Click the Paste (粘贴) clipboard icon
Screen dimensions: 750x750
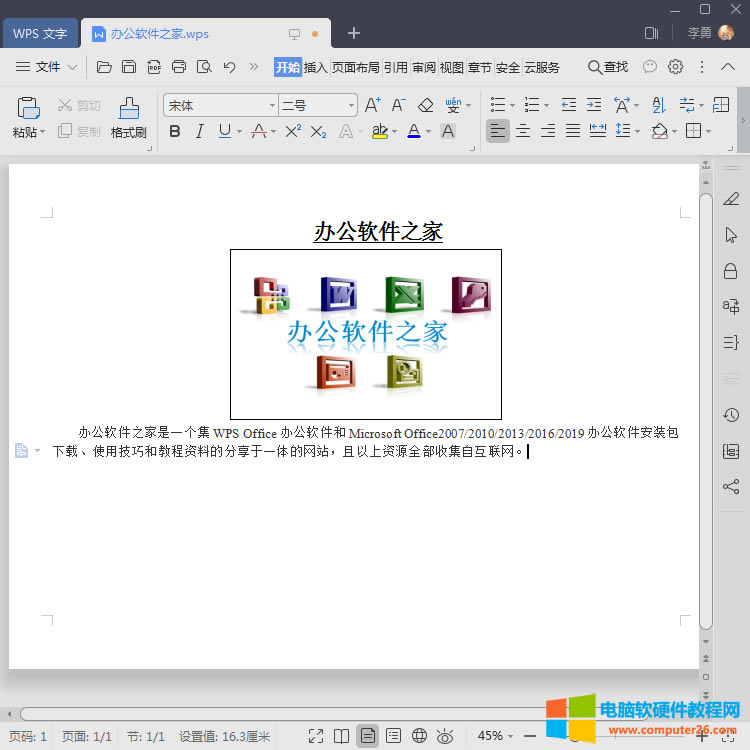(x=29, y=109)
